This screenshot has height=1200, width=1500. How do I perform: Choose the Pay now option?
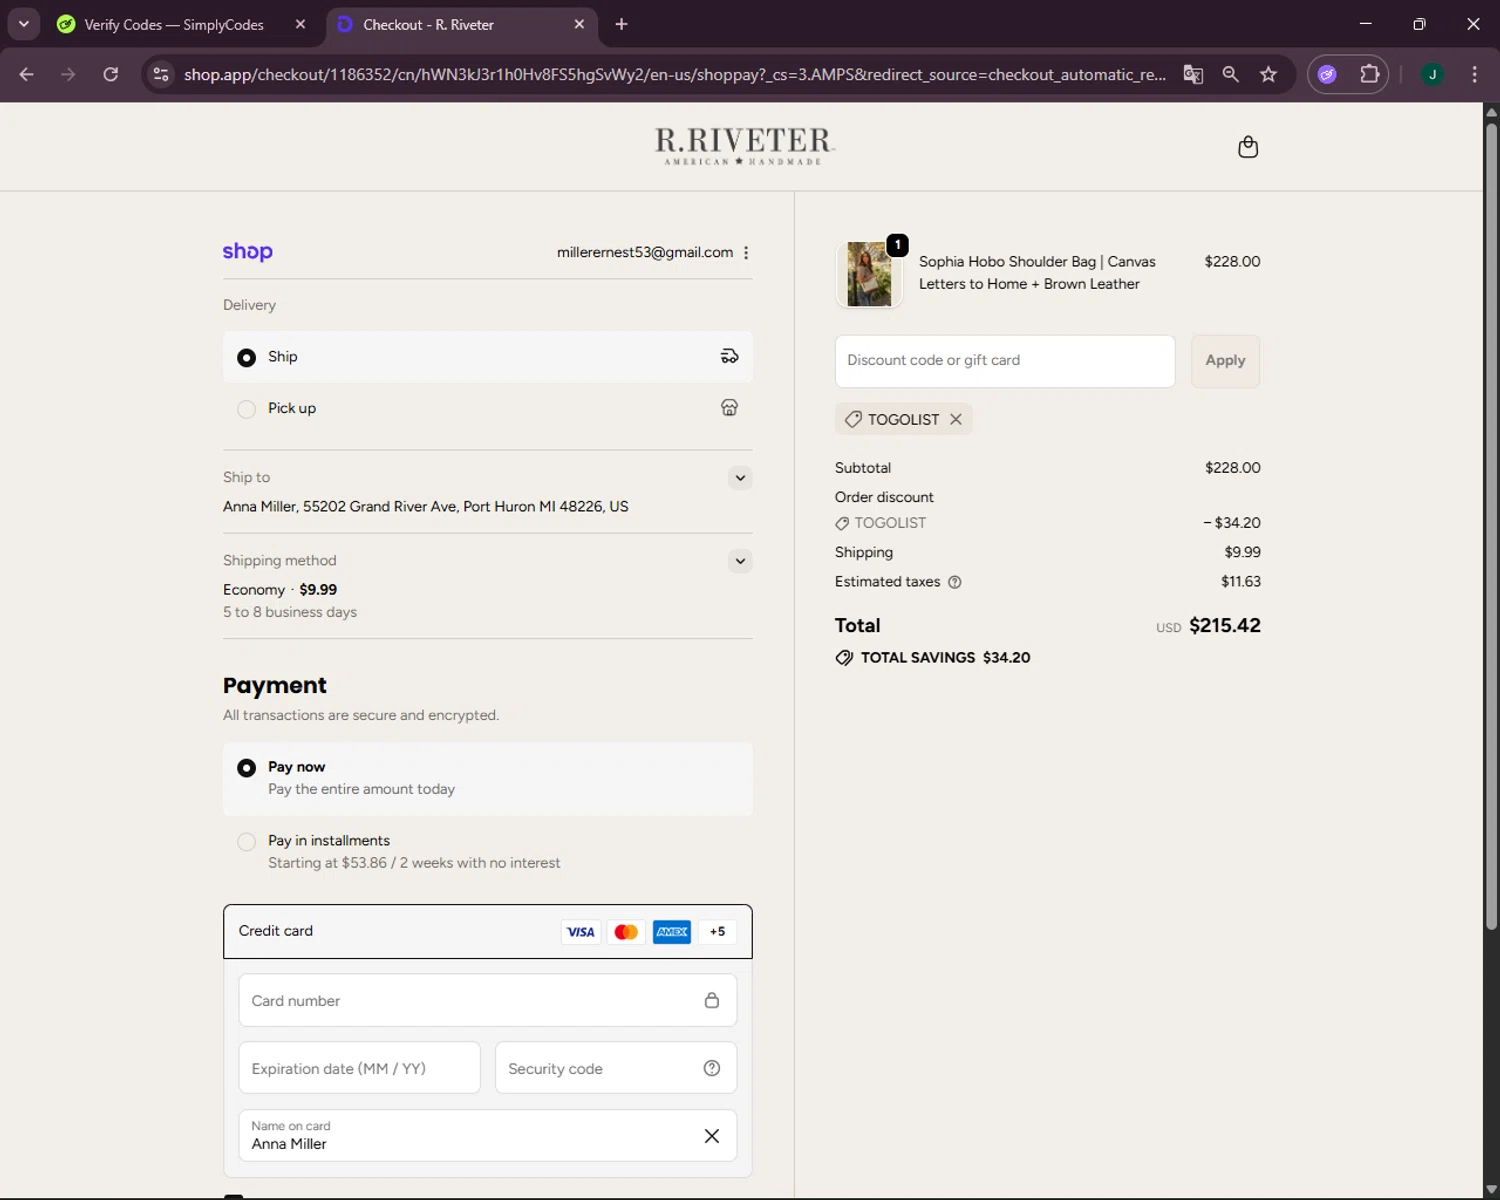[x=487, y=778]
